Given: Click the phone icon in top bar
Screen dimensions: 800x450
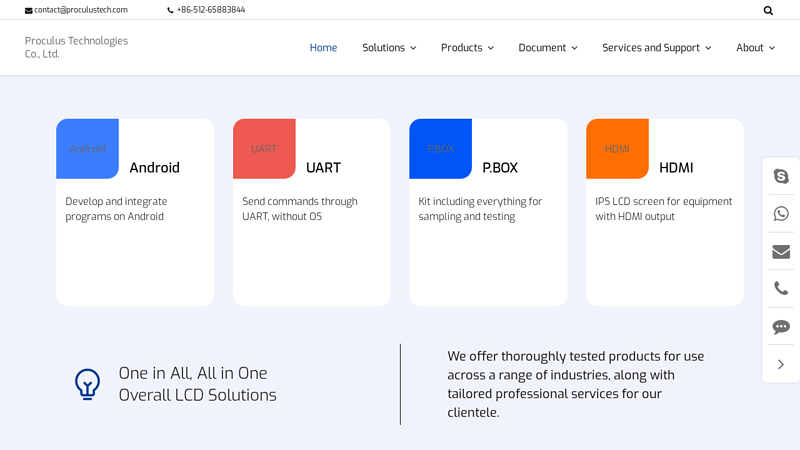Looking at the screenshot, I should [170, 10].
